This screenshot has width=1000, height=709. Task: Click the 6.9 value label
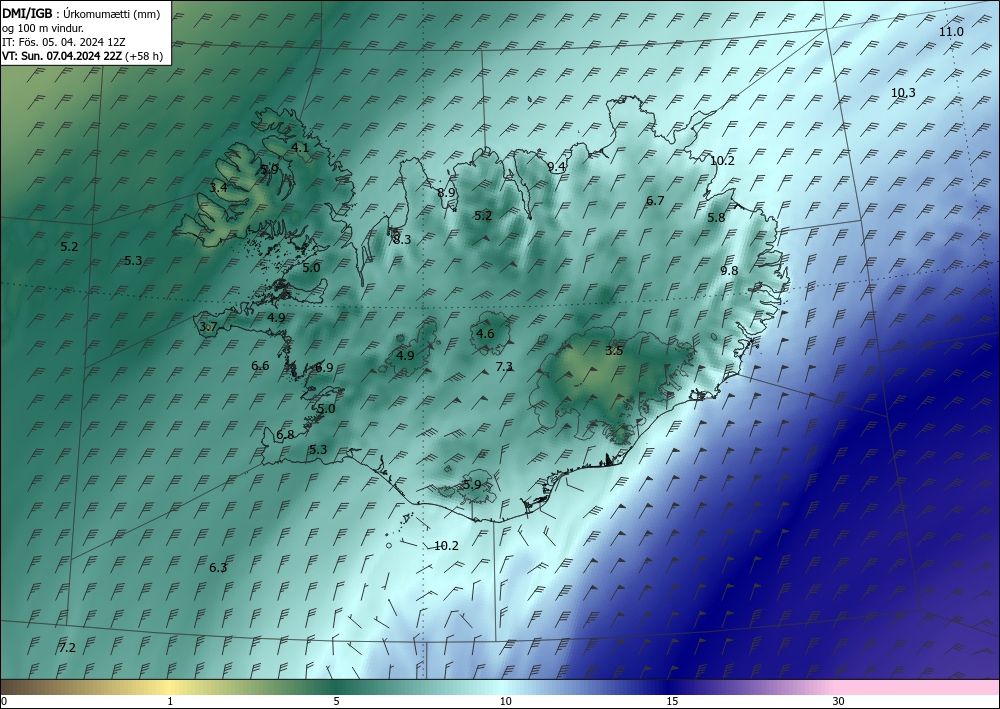pyautogui.click(x=324, y=368)
